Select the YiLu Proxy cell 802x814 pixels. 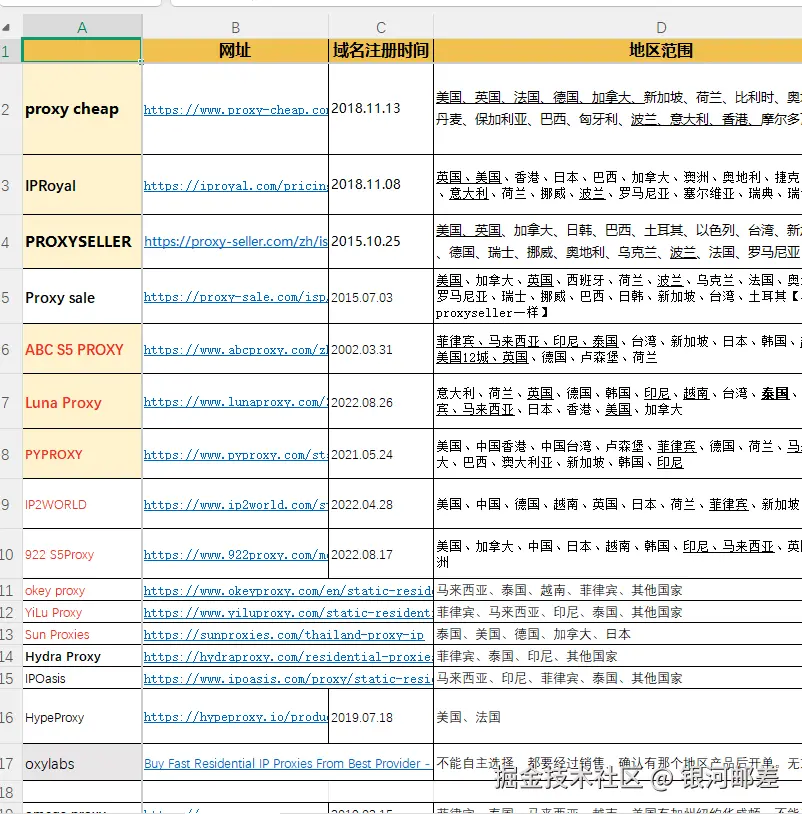coord(82,612)
